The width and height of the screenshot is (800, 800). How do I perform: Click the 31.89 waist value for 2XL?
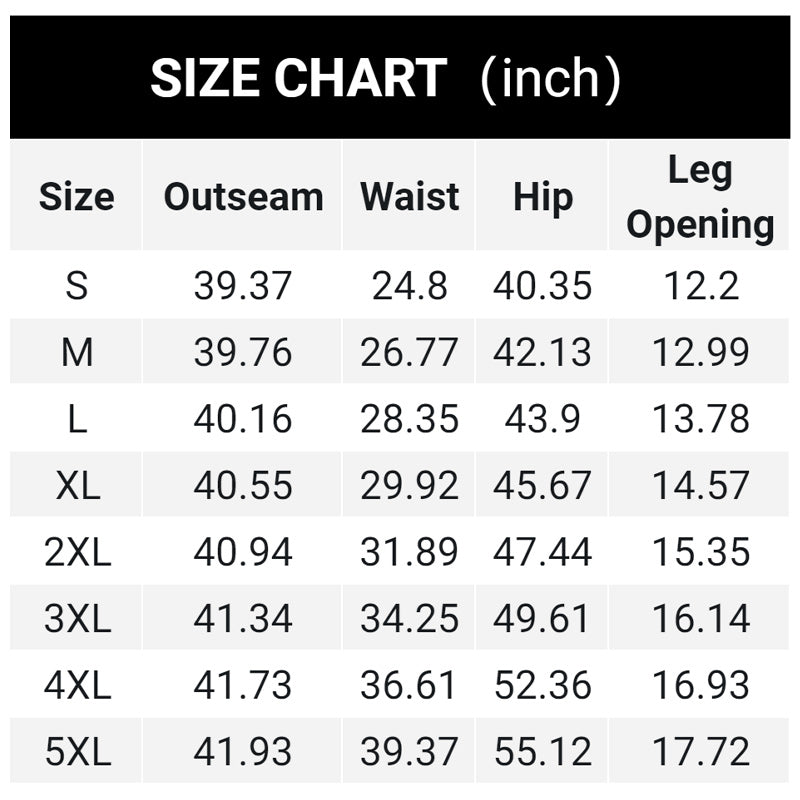(x=409, y=551)
